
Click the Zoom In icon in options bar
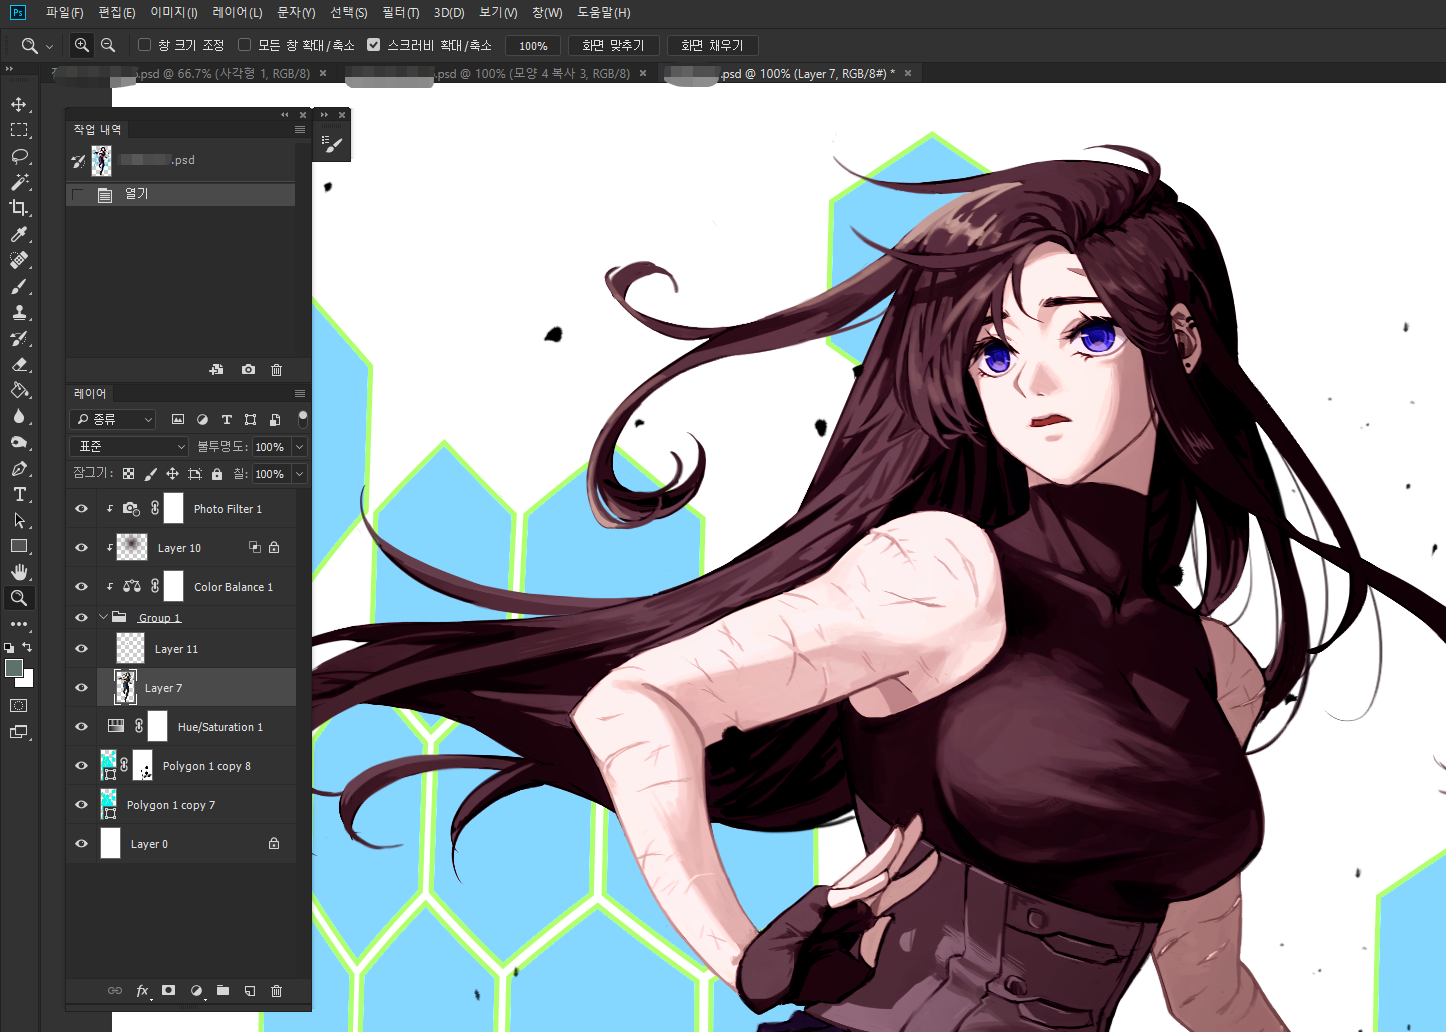(x=82, y=45)
